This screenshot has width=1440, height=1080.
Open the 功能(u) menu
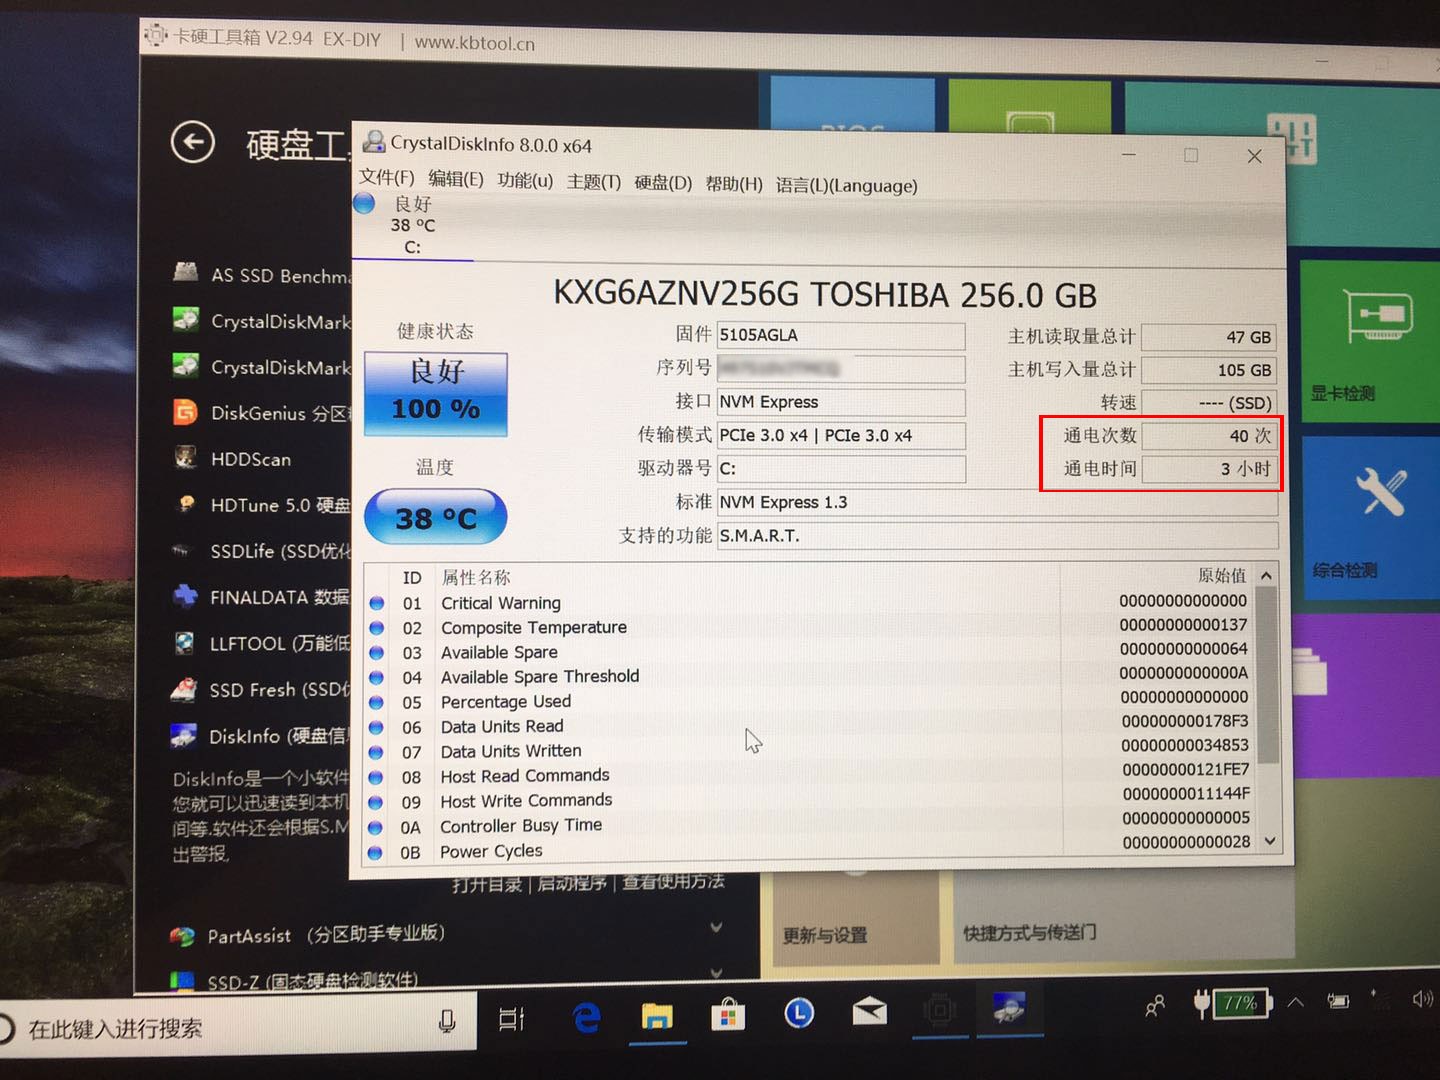[525, 180]
